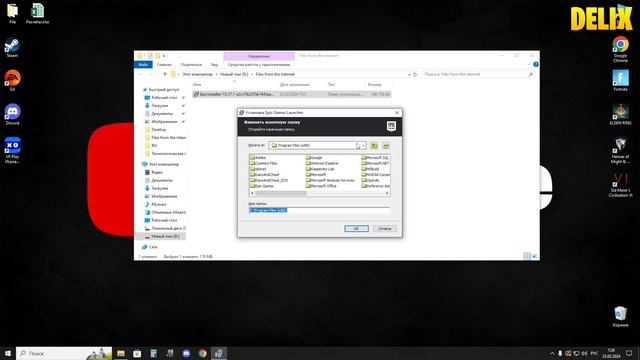Open Heroes of Might & Magic shortcut
This screenshot has width=640, height=360.
pyautogui.click(x=620, y=151)
